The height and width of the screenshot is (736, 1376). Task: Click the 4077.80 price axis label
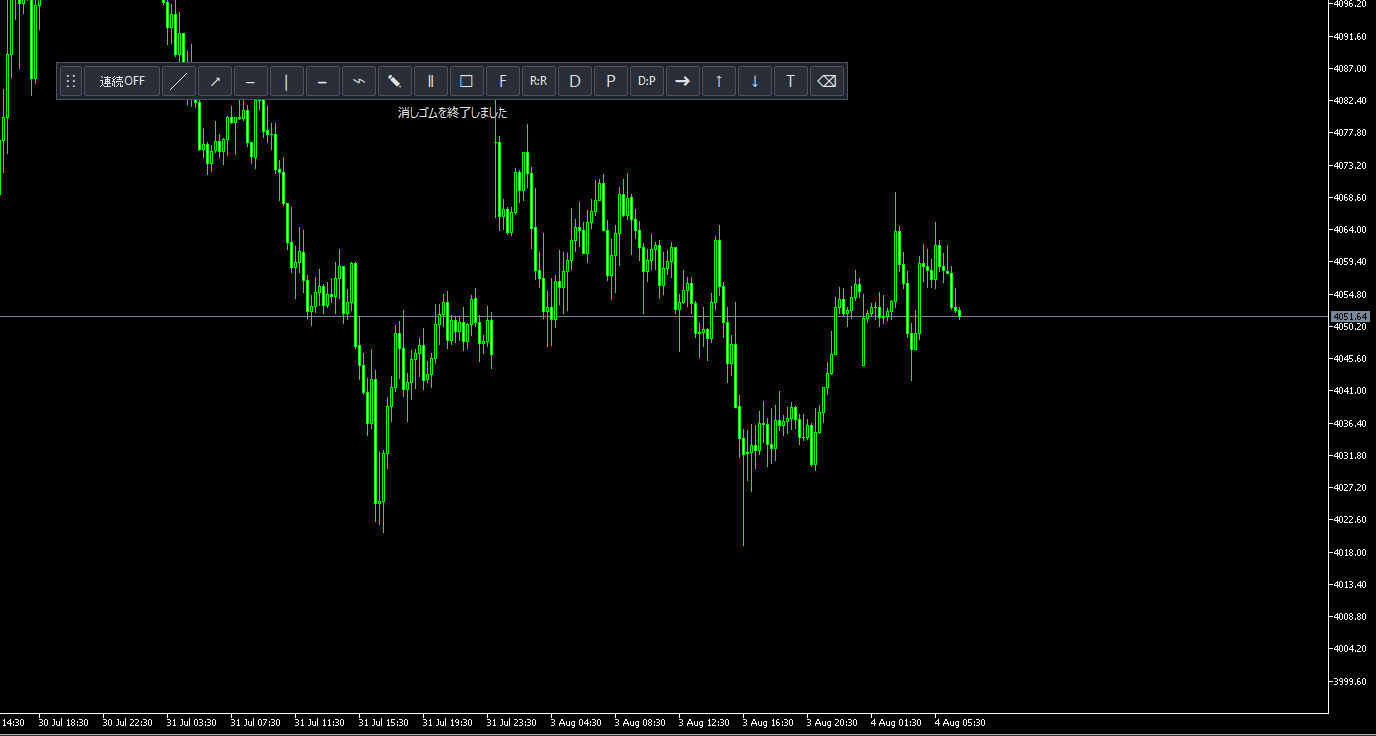1350,133
